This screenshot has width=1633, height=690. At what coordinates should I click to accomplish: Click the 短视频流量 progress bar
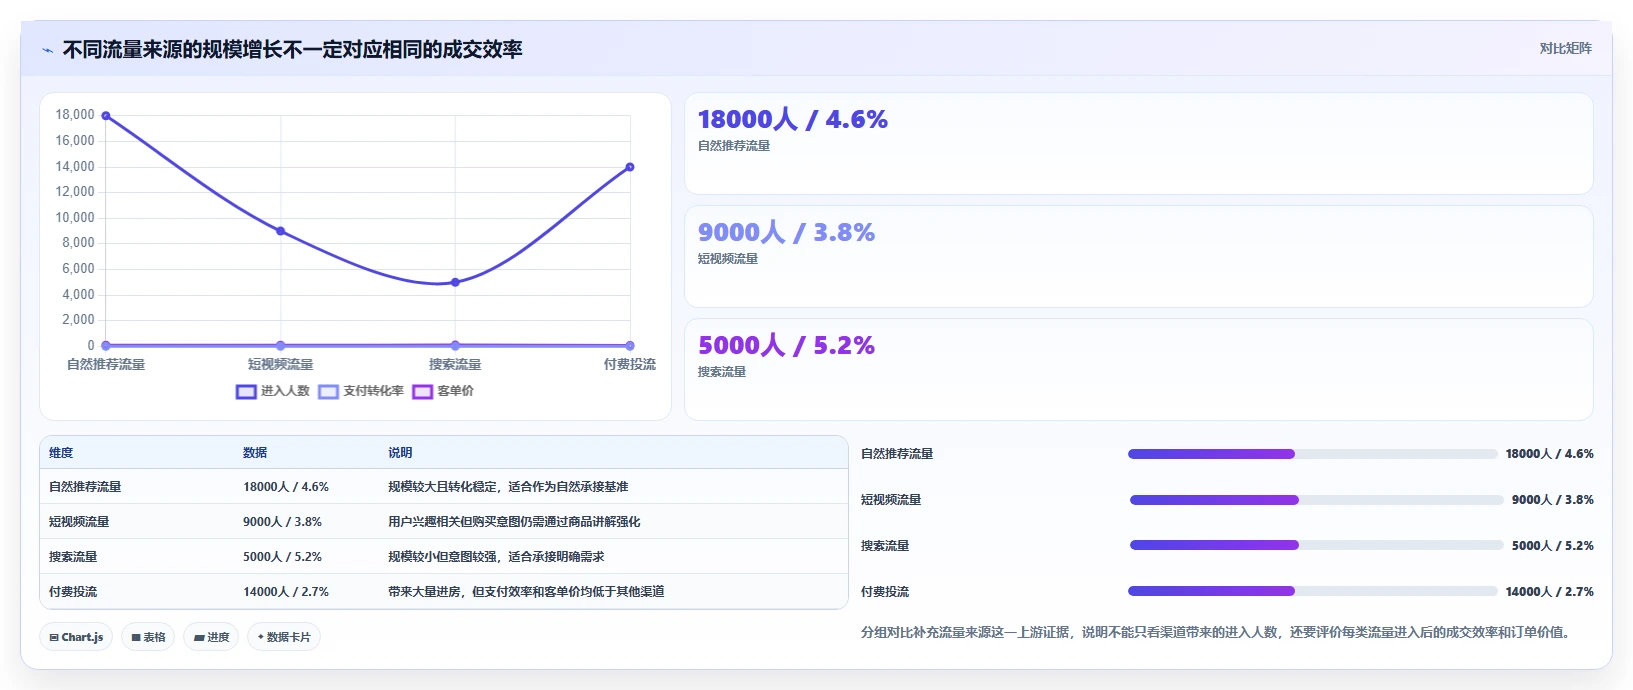click(x=1317, y=500)
